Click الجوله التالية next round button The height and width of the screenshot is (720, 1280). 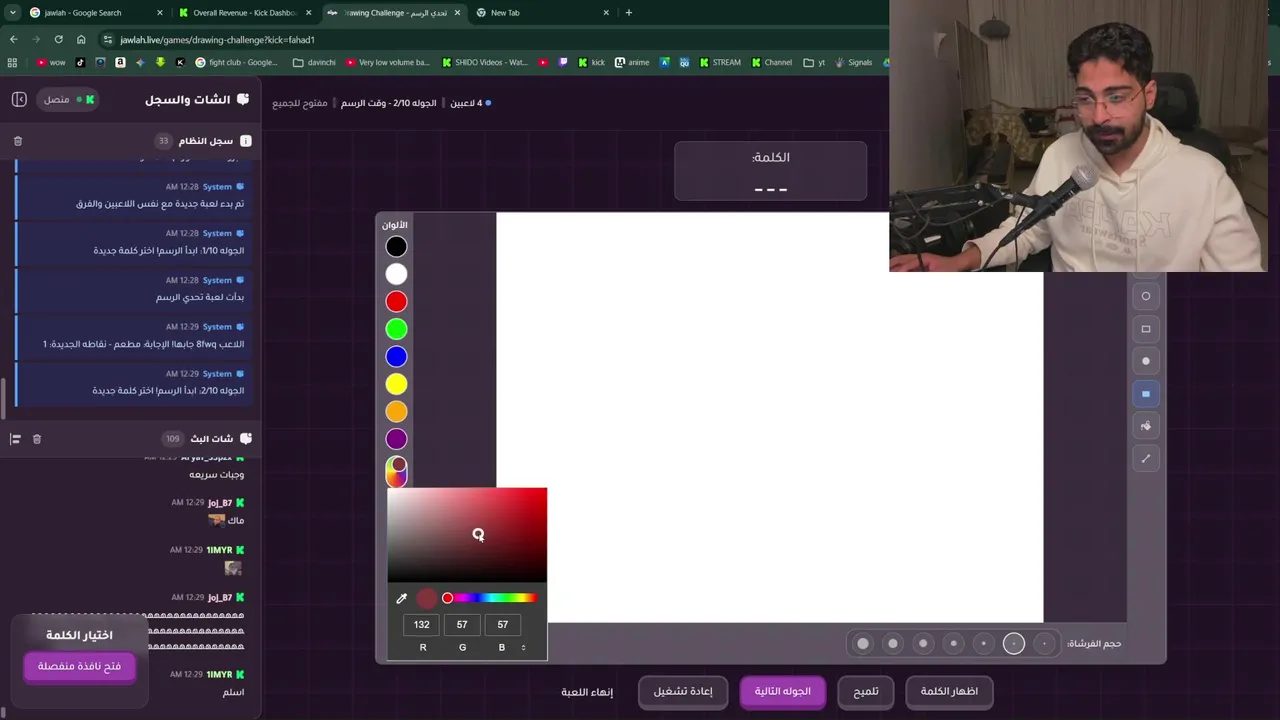pyautogui.click(x=783, y=691)
